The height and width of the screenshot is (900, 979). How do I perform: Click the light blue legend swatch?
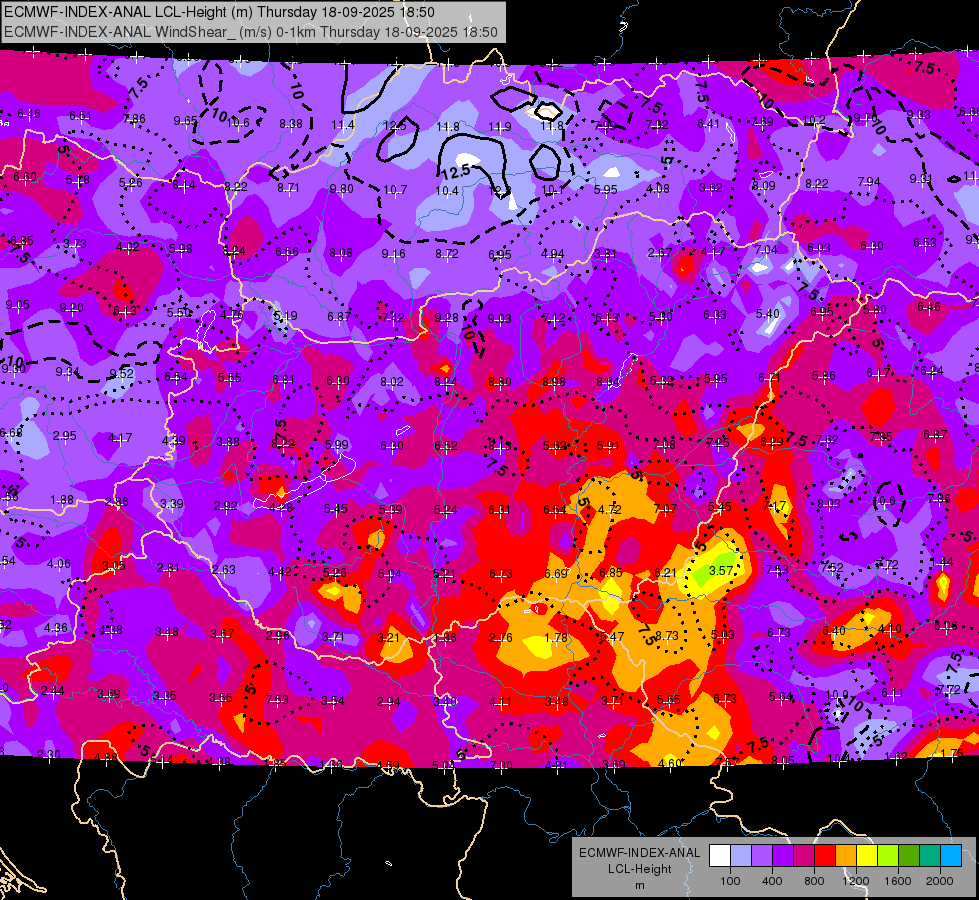coord(951,856)
